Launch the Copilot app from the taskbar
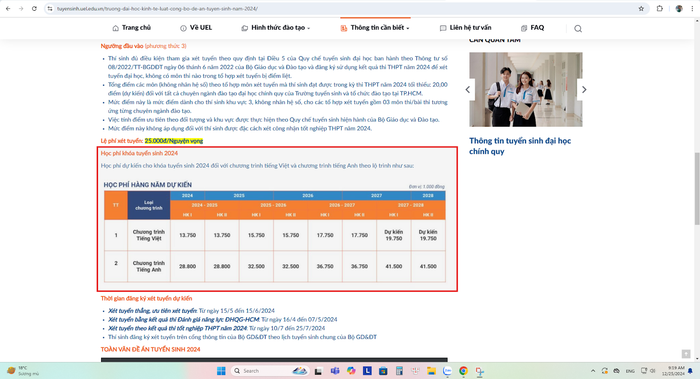 (x=351, y=371)
